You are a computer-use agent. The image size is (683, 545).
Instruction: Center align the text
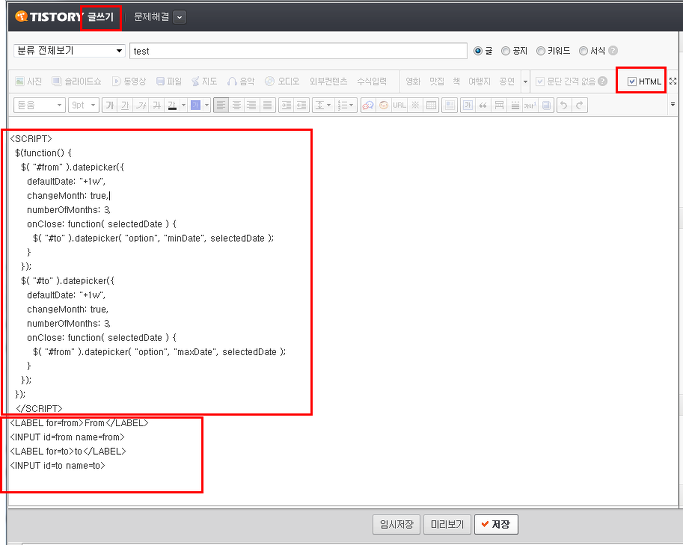coord(237,105)
